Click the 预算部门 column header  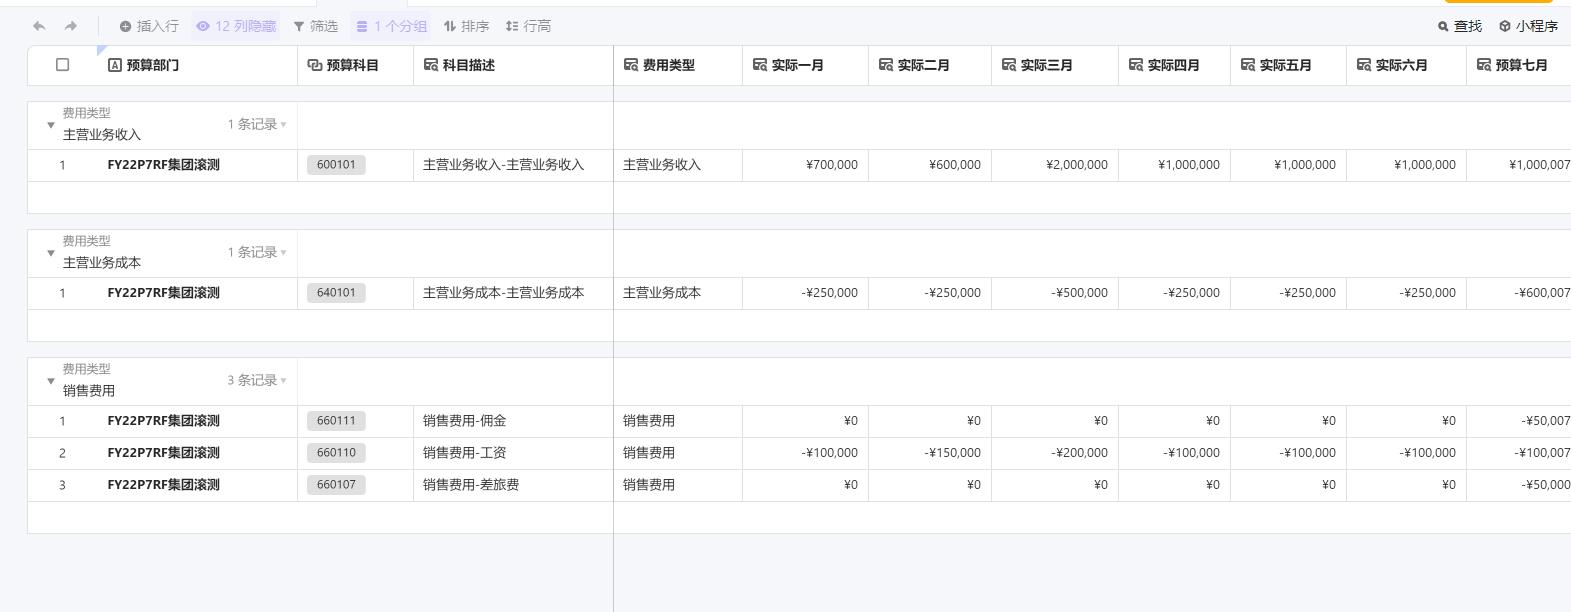[x=197, y=65]
